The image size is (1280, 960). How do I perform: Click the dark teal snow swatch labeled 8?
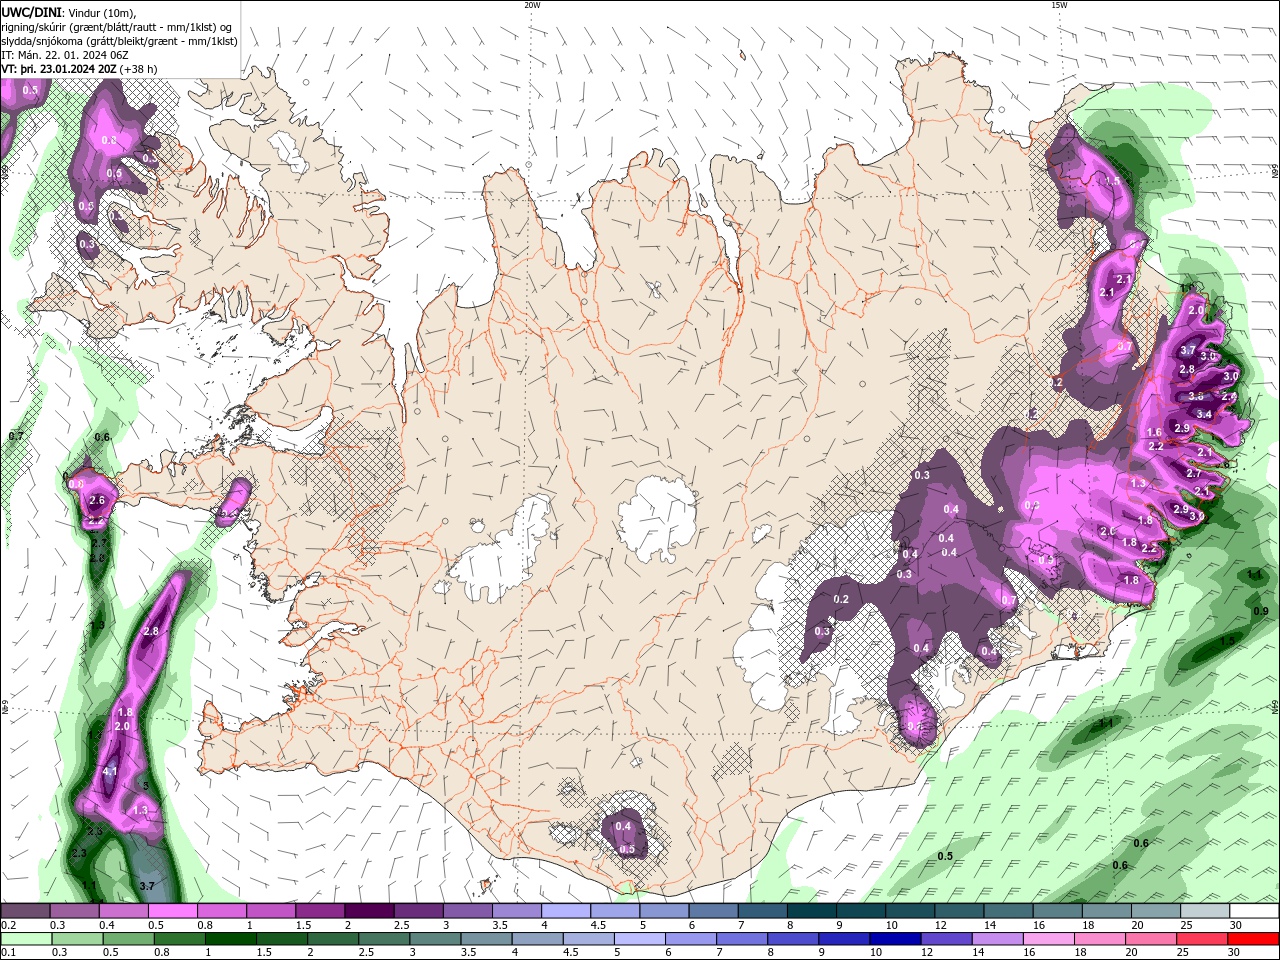(812, 911)
